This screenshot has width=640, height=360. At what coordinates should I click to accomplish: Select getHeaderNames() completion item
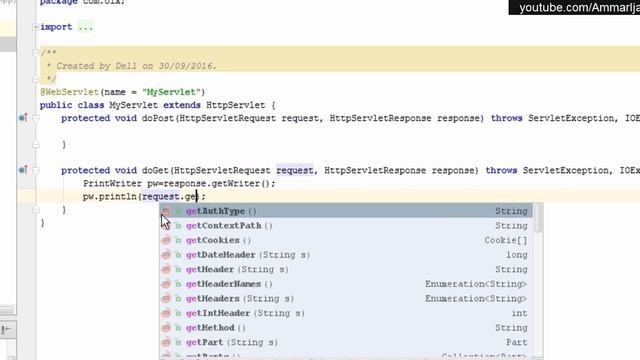point(346,284)
